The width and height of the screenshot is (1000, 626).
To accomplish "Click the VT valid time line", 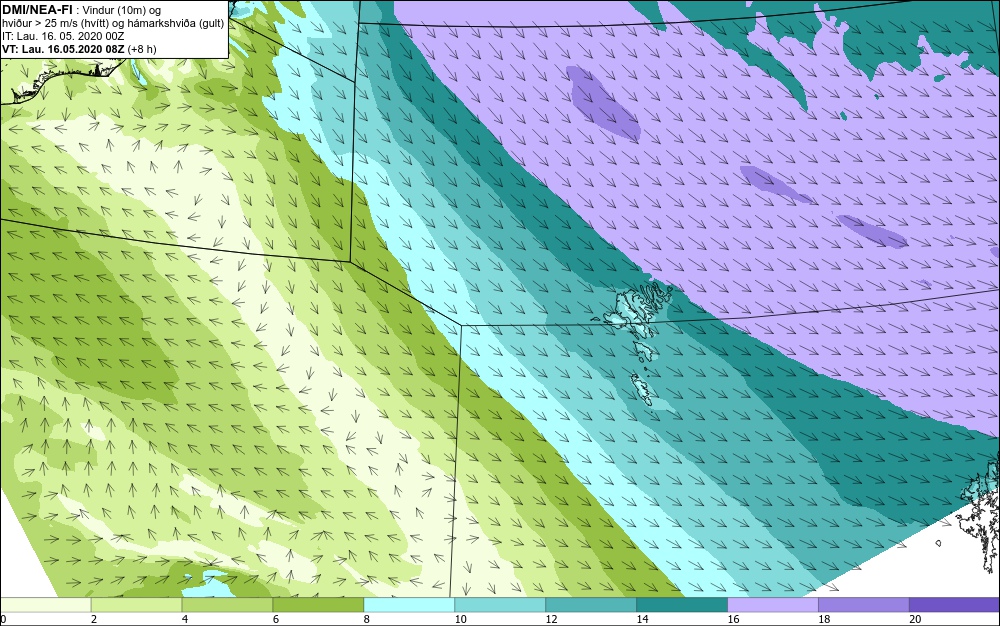I will (79, 49).
